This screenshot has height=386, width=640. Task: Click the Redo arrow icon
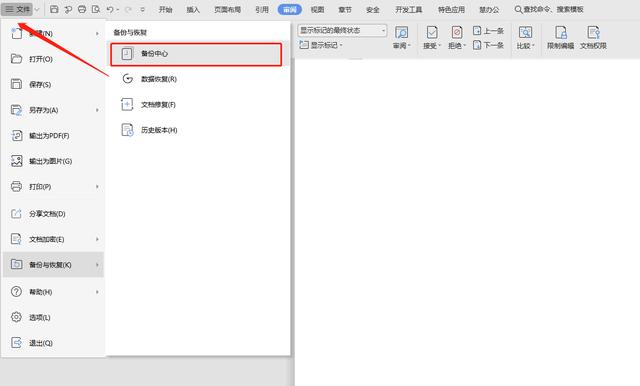click(x=128, y=9)
